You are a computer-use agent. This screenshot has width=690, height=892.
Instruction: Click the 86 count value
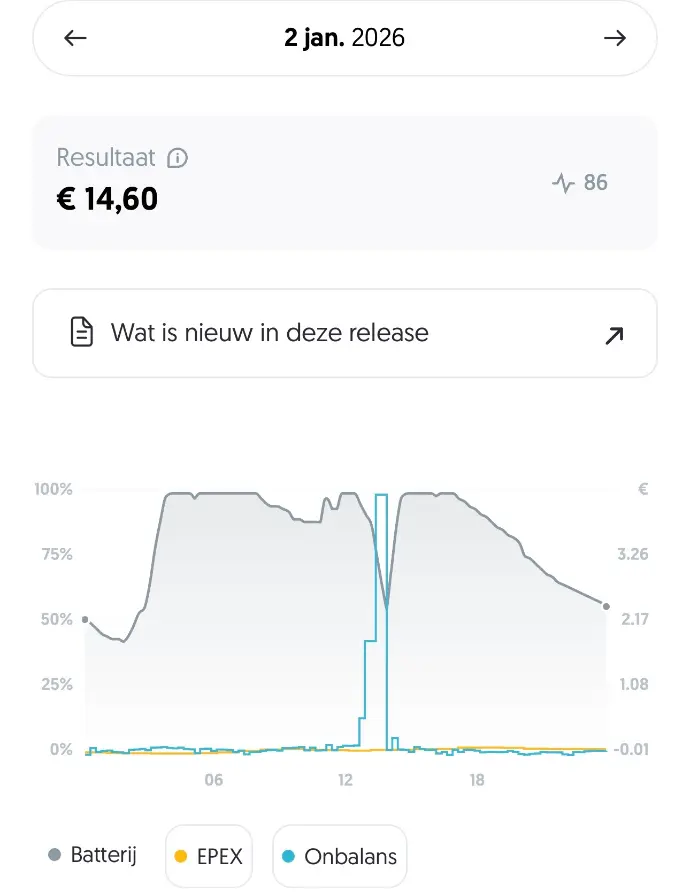point(595,183)
